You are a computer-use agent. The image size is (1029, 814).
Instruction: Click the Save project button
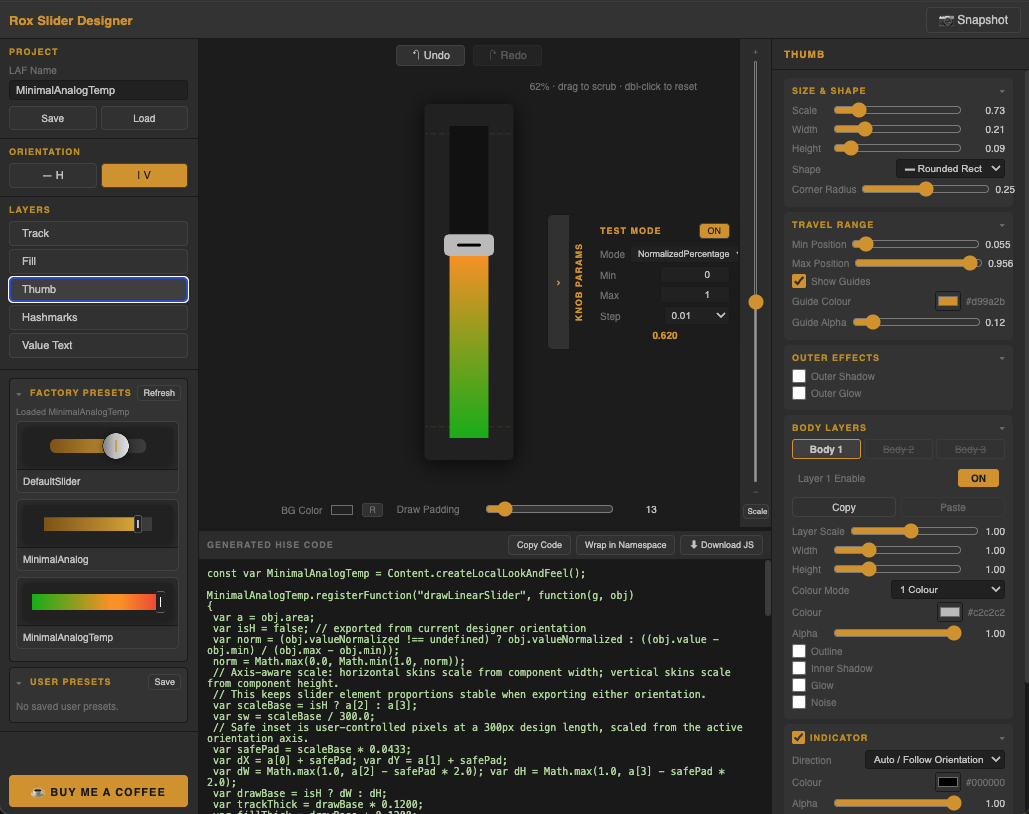click(52, 118)
